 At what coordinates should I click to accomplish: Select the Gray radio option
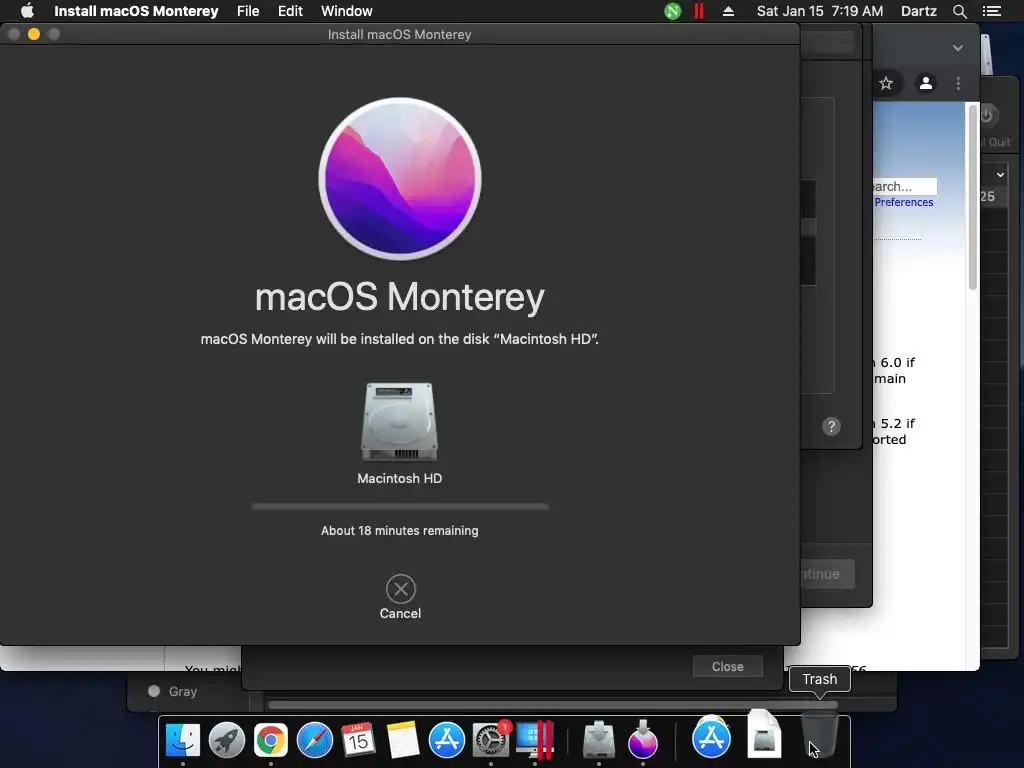pyautogui.click(x=154, y=691)
